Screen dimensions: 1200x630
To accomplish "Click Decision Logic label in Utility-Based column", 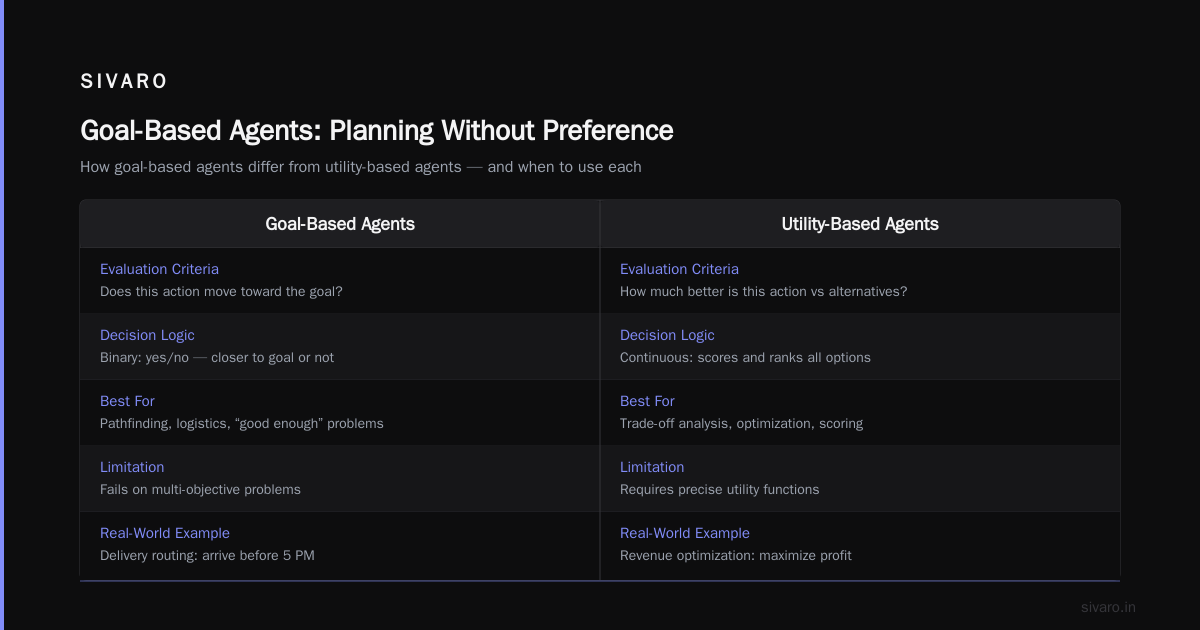I will pos(667,335).
